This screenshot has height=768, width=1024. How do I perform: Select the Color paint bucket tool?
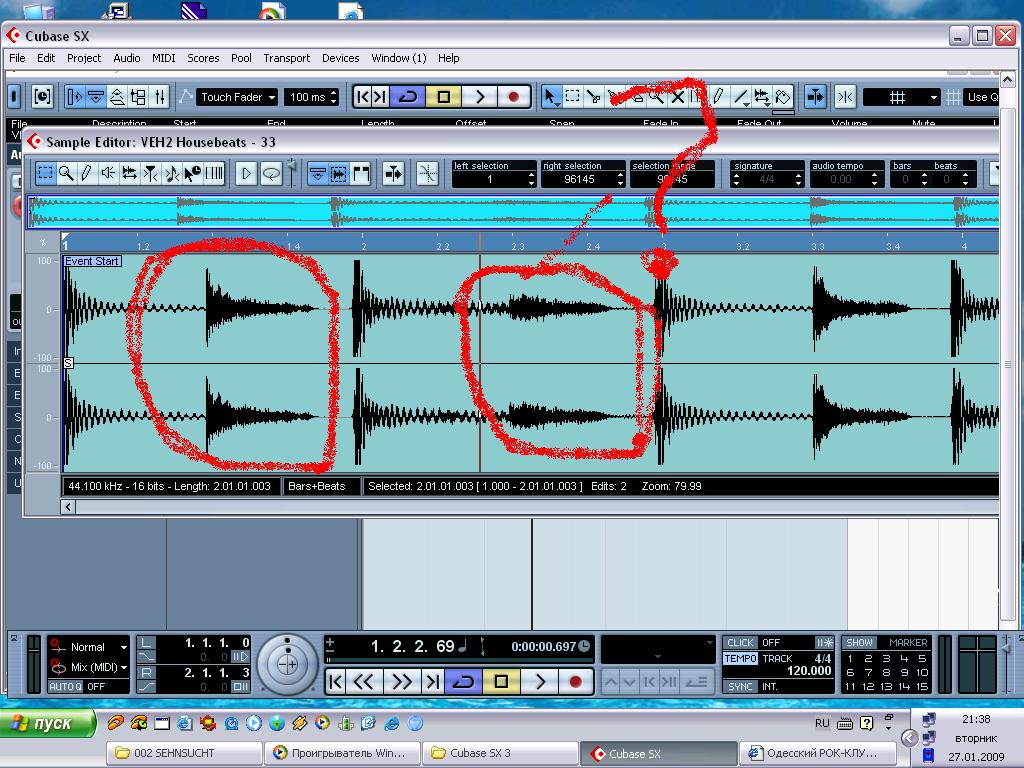point(783,97)
